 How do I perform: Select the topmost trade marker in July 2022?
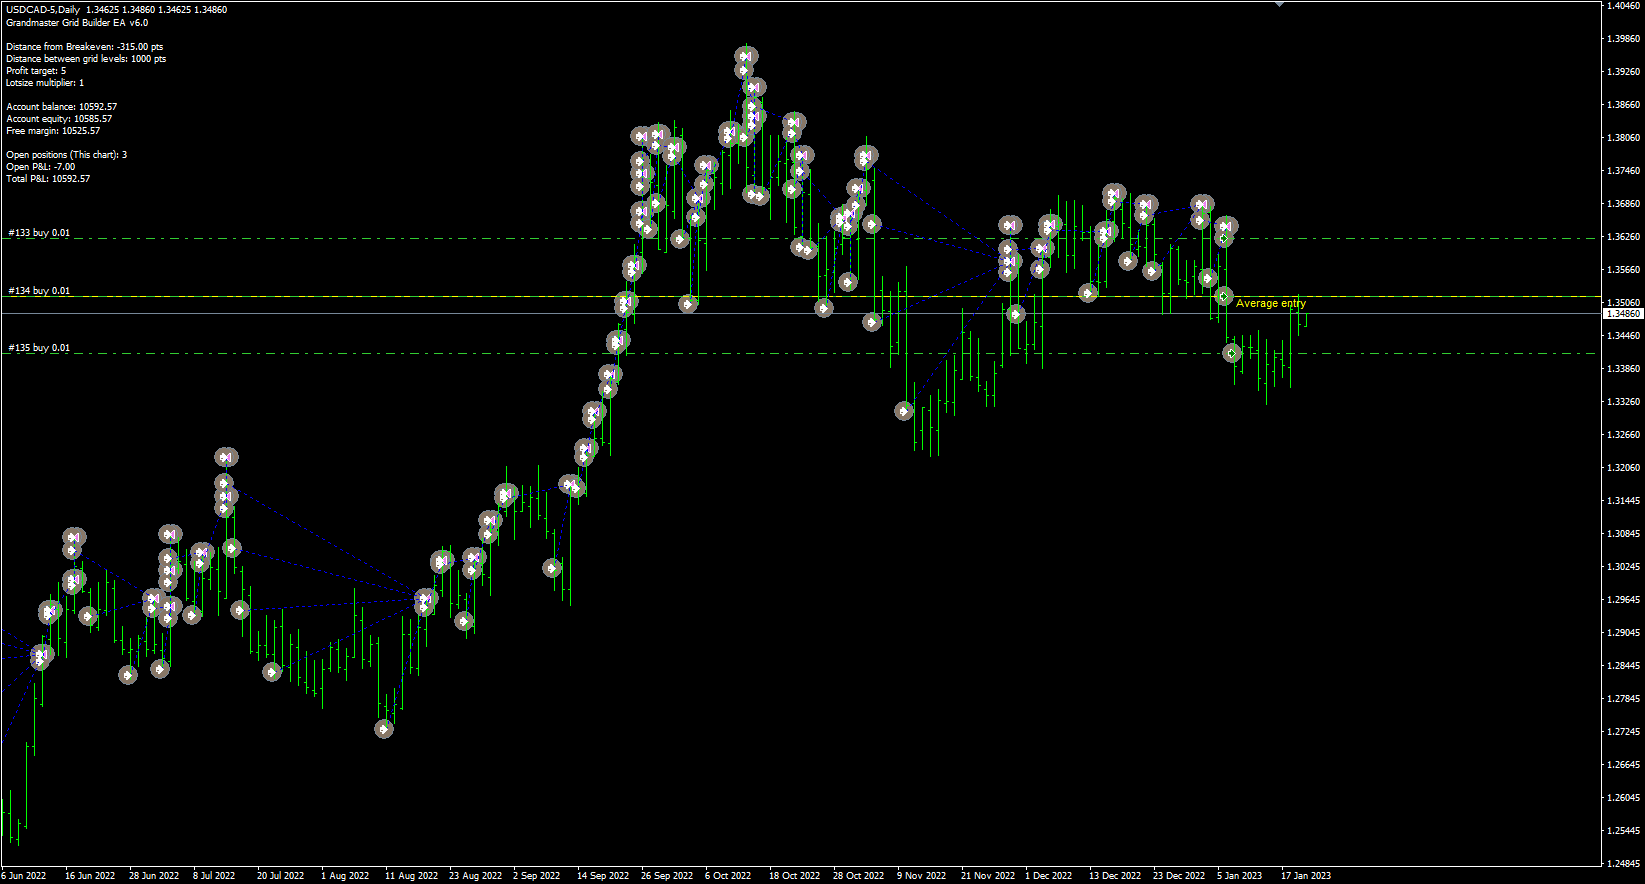pyautogui.click(x=226, y=457)
